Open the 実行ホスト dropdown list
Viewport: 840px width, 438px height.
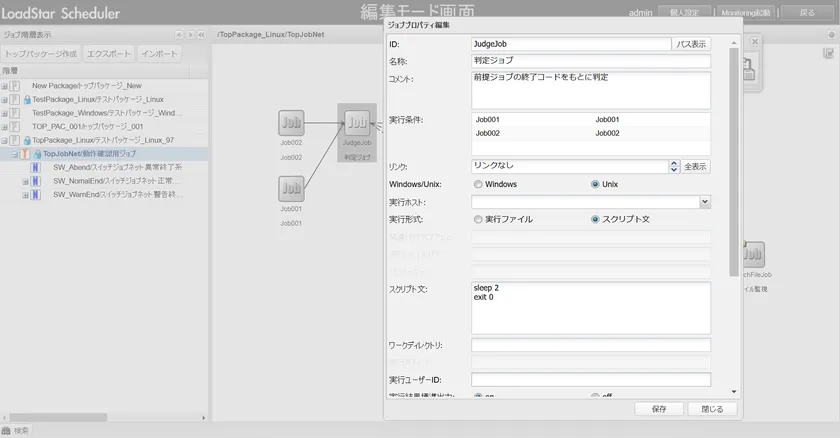(x=704, y=202)
